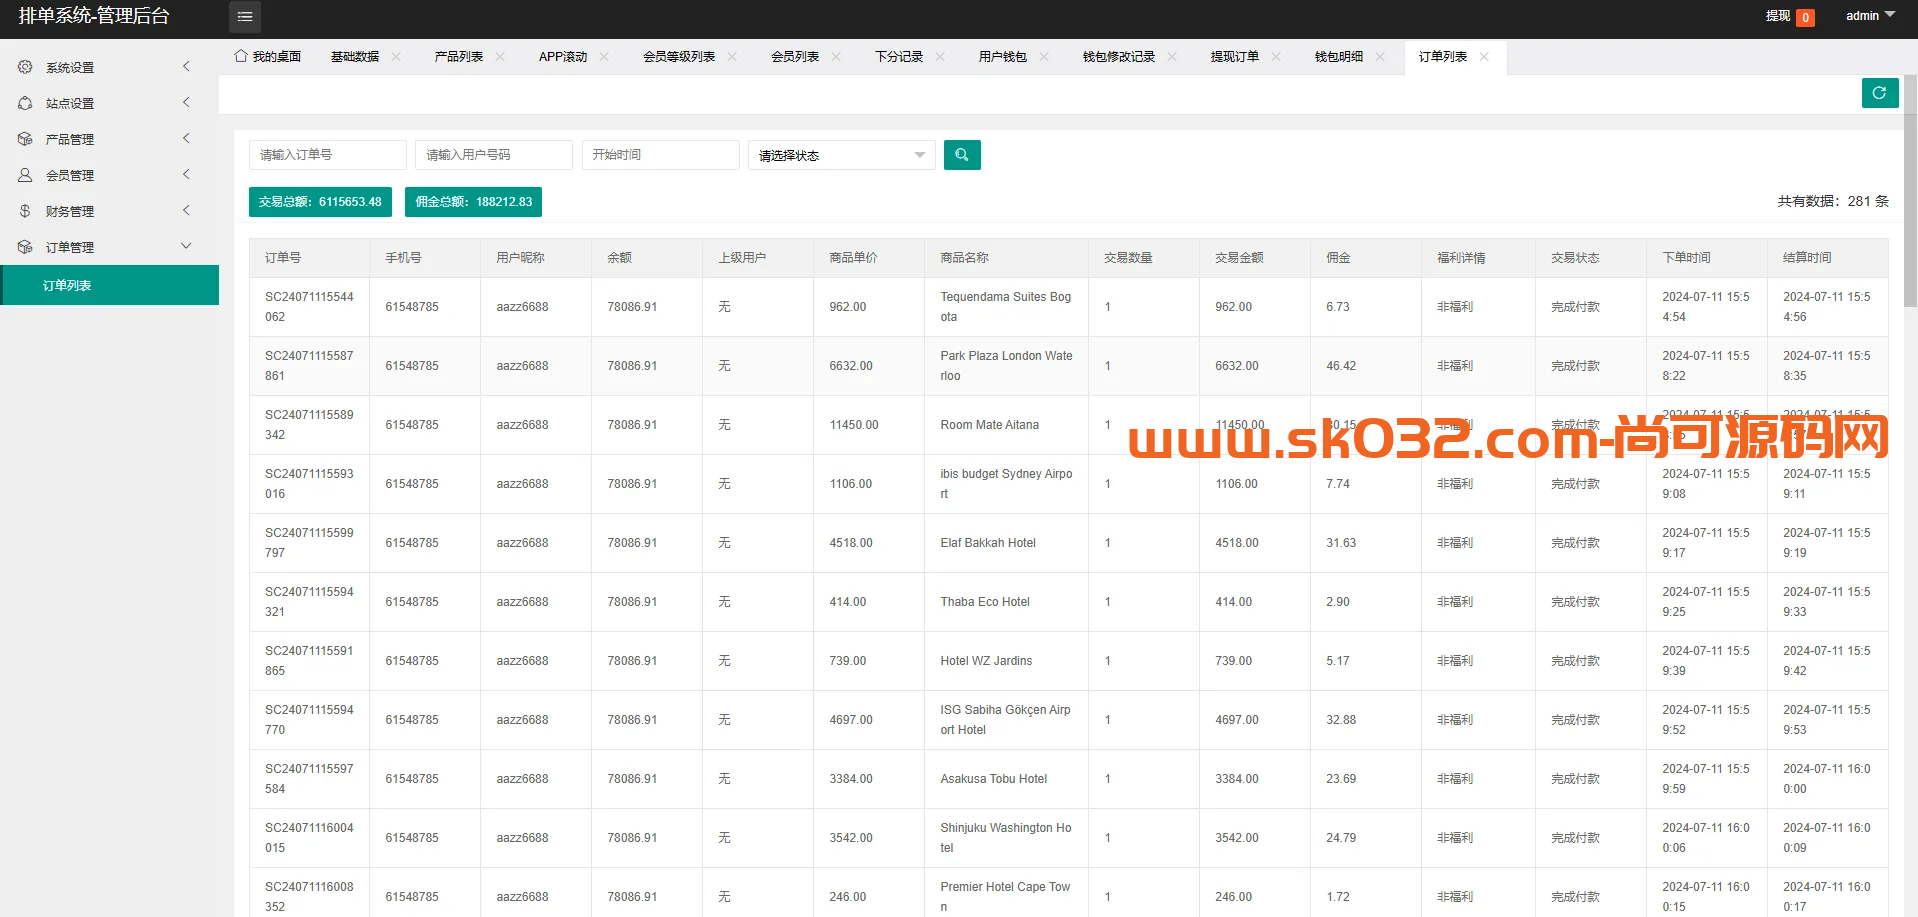1918x917 pixels.
Task: Click the hamburger menu icon to collapse sidebar
Action: pos(244,17)
